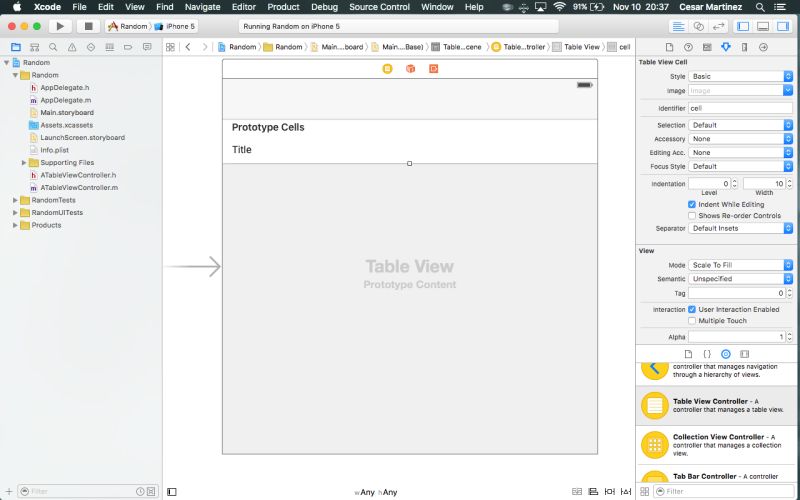The width and height of the screenshot is (800, 500).
Task: Open the Debug menu
Action: 324,7
